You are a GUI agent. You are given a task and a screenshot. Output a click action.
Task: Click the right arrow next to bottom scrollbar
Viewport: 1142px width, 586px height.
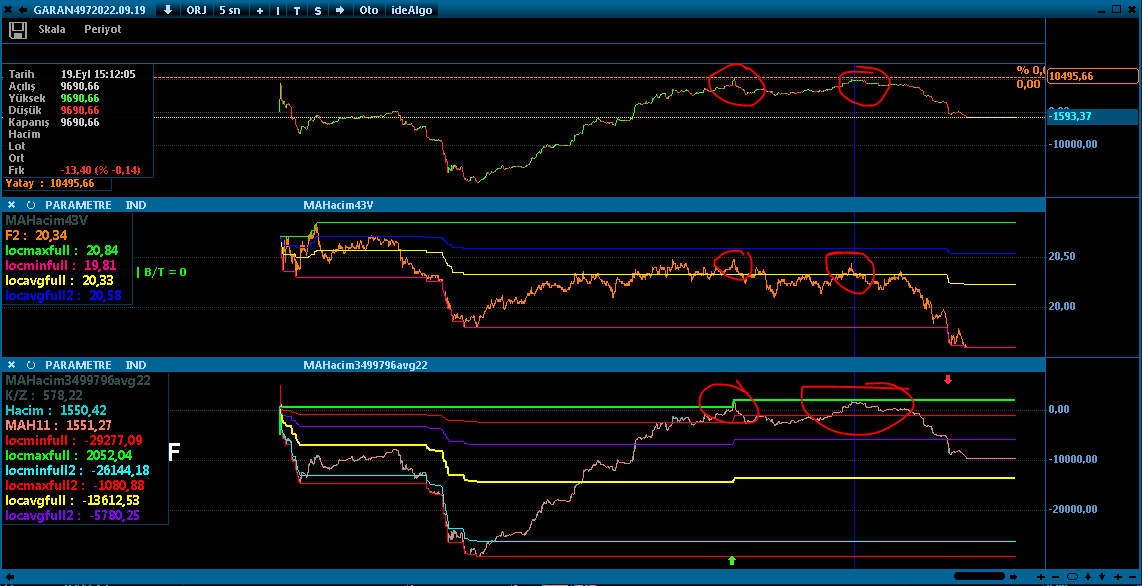point(1013,577)
